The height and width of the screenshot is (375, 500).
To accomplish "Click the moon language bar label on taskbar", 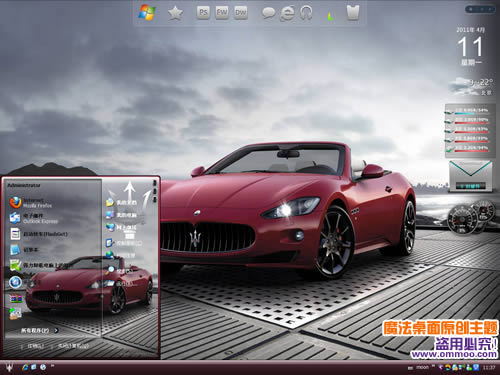I will click(x=422, y=367).
